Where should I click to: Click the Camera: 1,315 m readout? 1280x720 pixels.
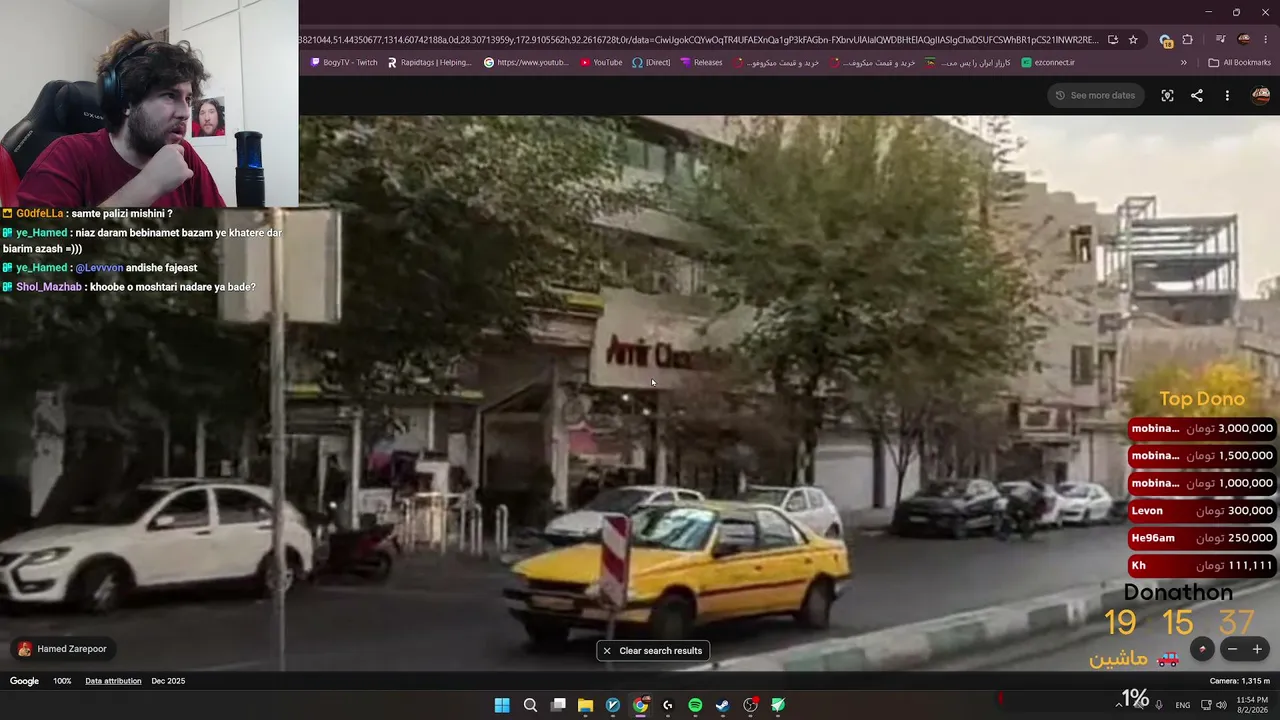coord(1239,681)
